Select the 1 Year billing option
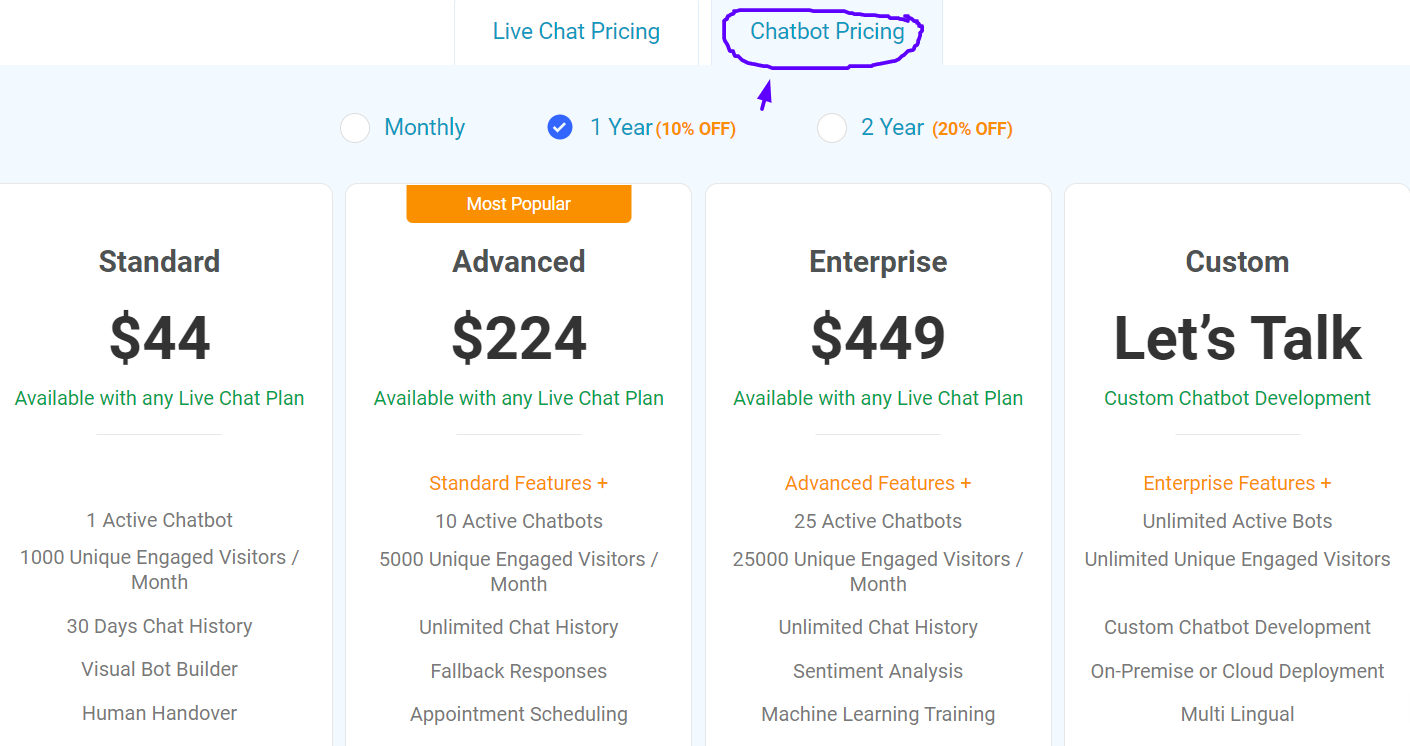Viewport: 1410px width, 746px height. coord(560,128)
